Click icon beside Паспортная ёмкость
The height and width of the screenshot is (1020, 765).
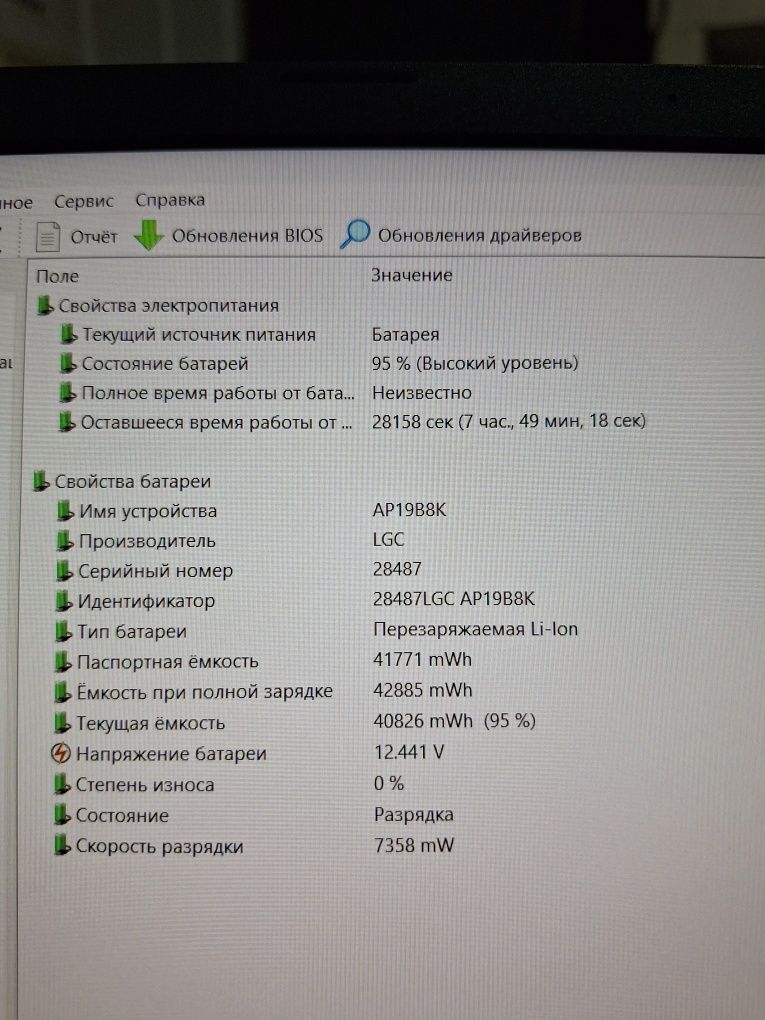click(62, 663)
